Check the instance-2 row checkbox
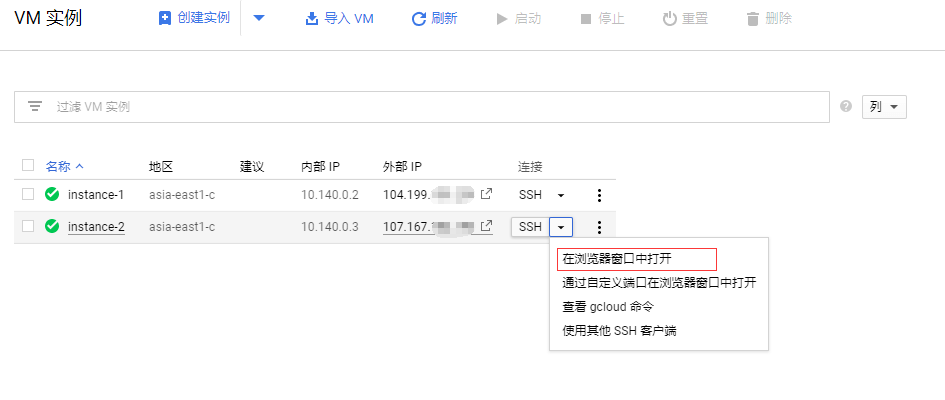Viewport: 945px width, 400px height. 28,226
